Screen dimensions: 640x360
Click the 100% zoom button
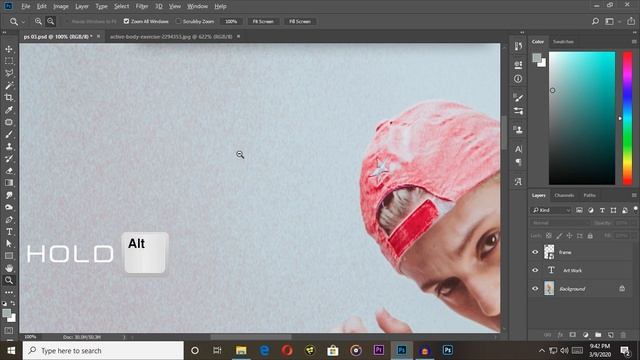pyautogui.click(x=231, y=21)
